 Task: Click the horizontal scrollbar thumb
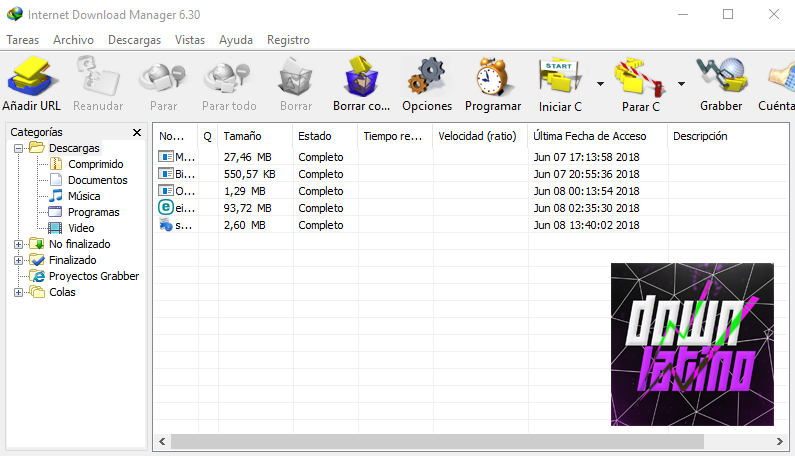coord(437,442)
